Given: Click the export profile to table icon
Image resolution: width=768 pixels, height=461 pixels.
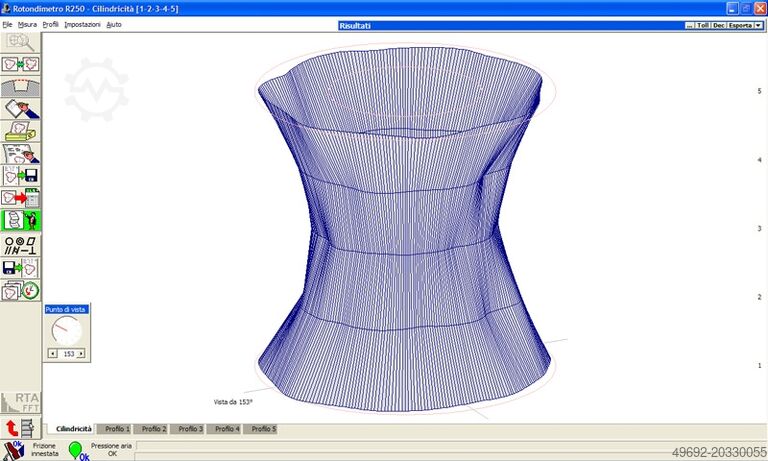Looking at the screenshot, I should coord(20,197).
